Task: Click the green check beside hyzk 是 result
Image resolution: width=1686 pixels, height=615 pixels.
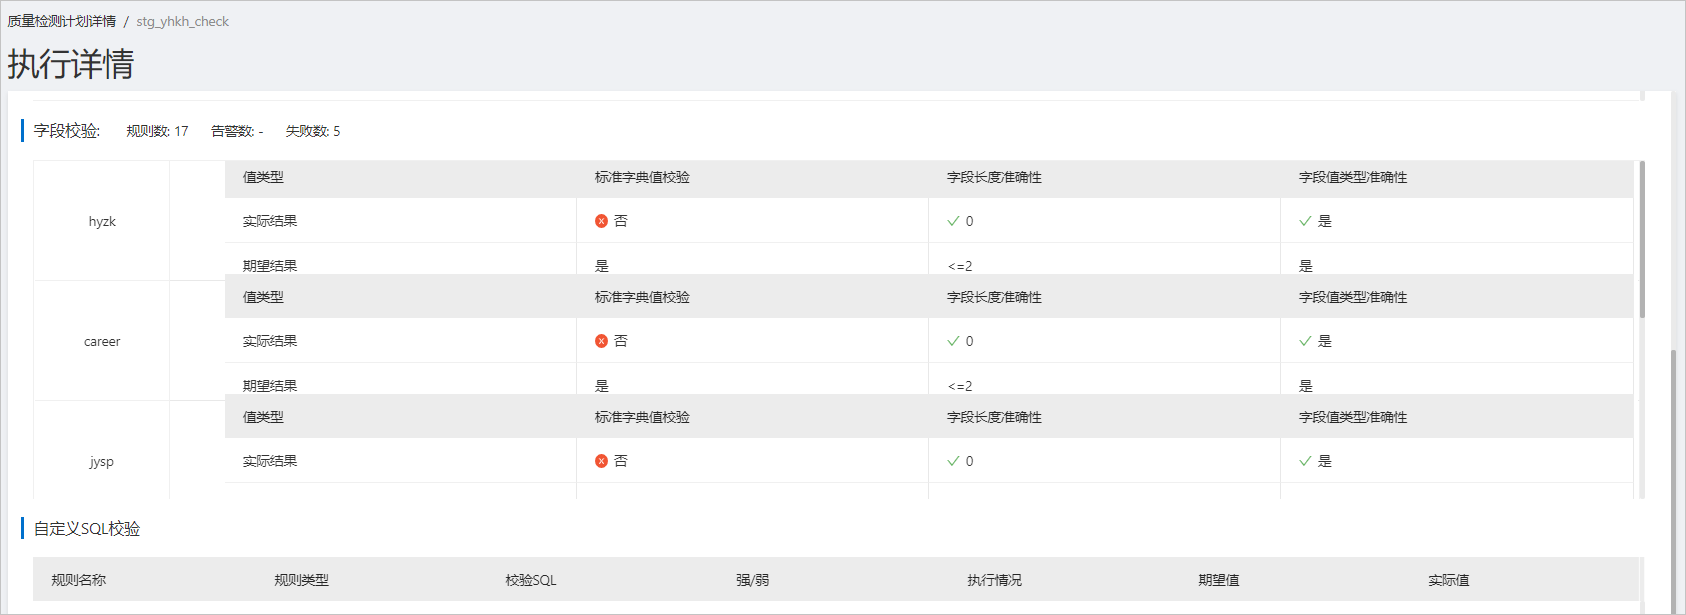Action: (x=1305, y=221)
